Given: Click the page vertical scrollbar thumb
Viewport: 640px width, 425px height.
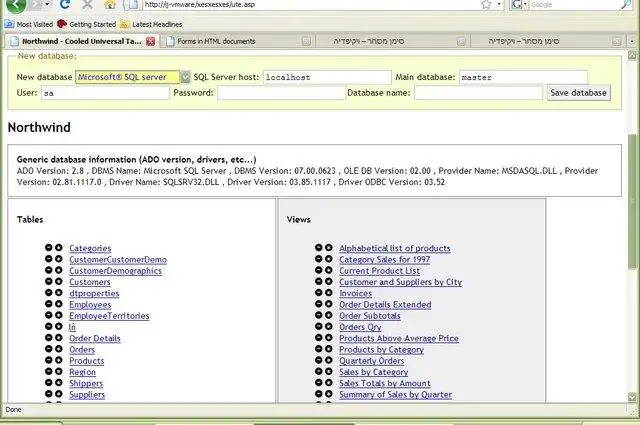Looking at the screenshot, I should (632, 200).
